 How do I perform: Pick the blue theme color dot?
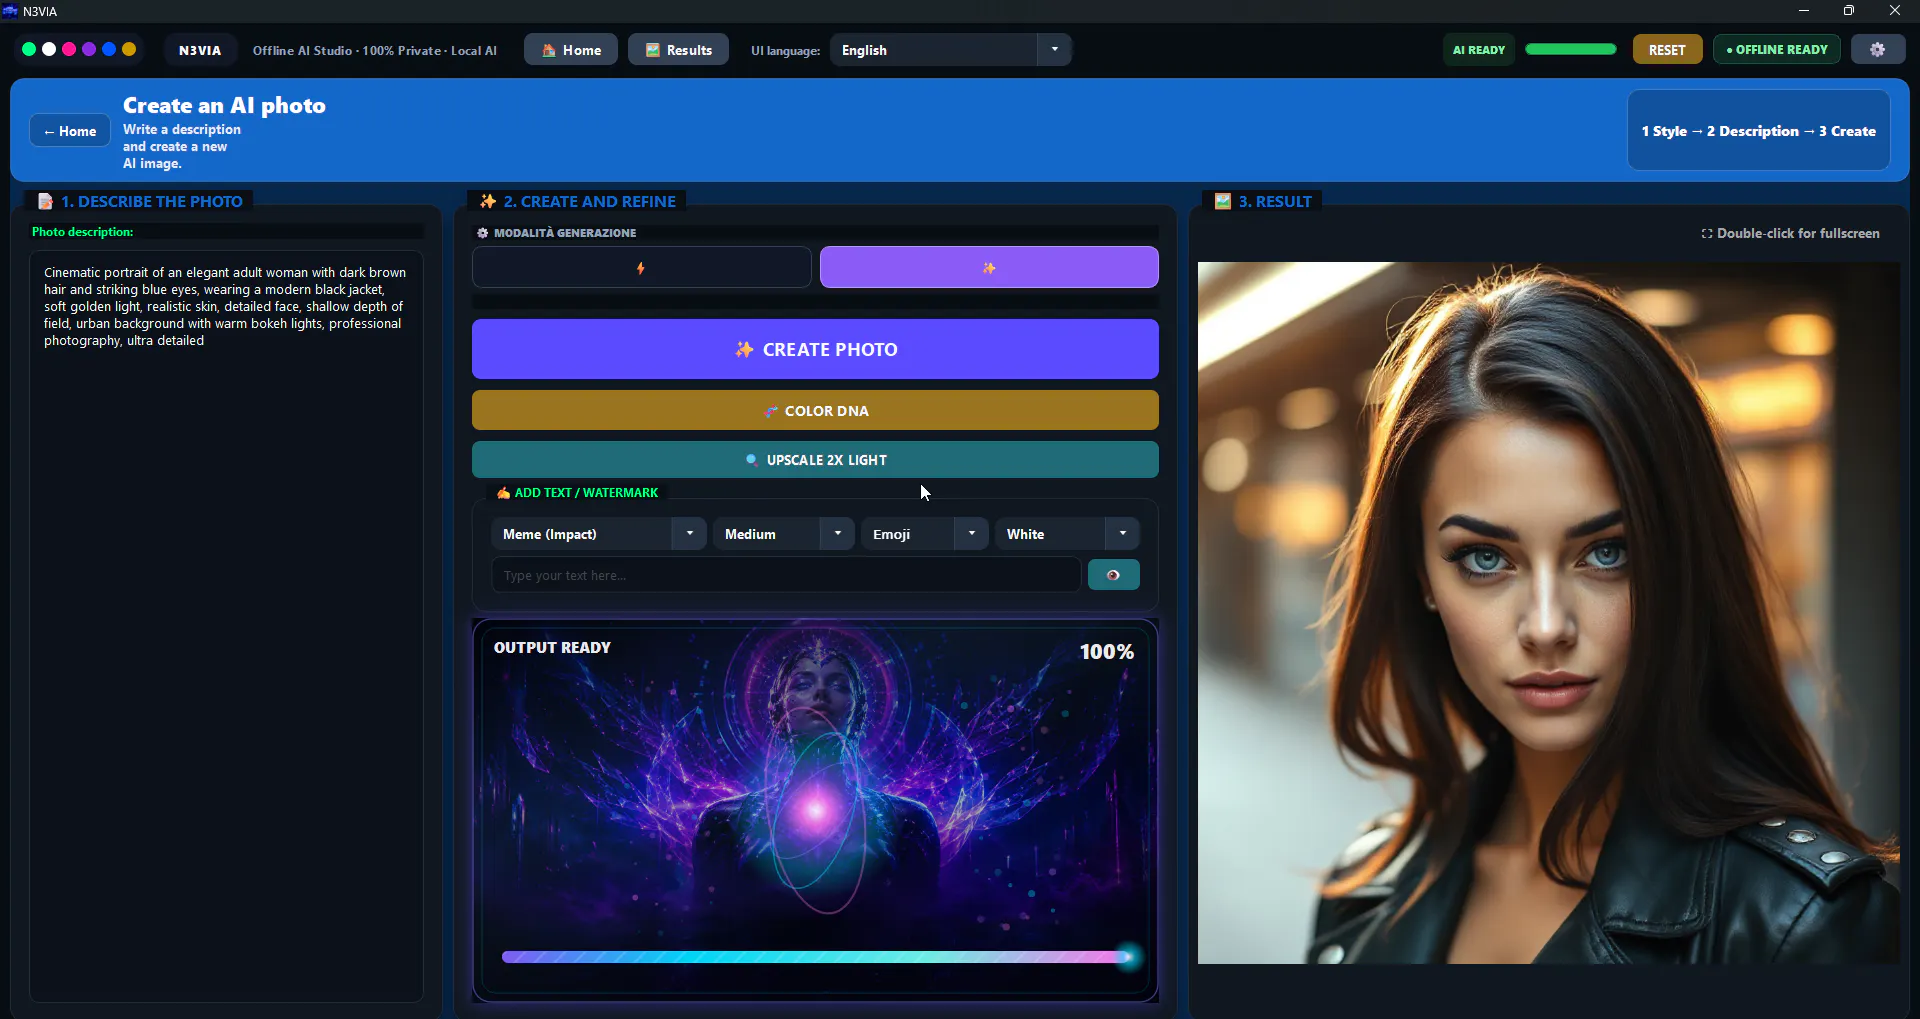point(109,49)
